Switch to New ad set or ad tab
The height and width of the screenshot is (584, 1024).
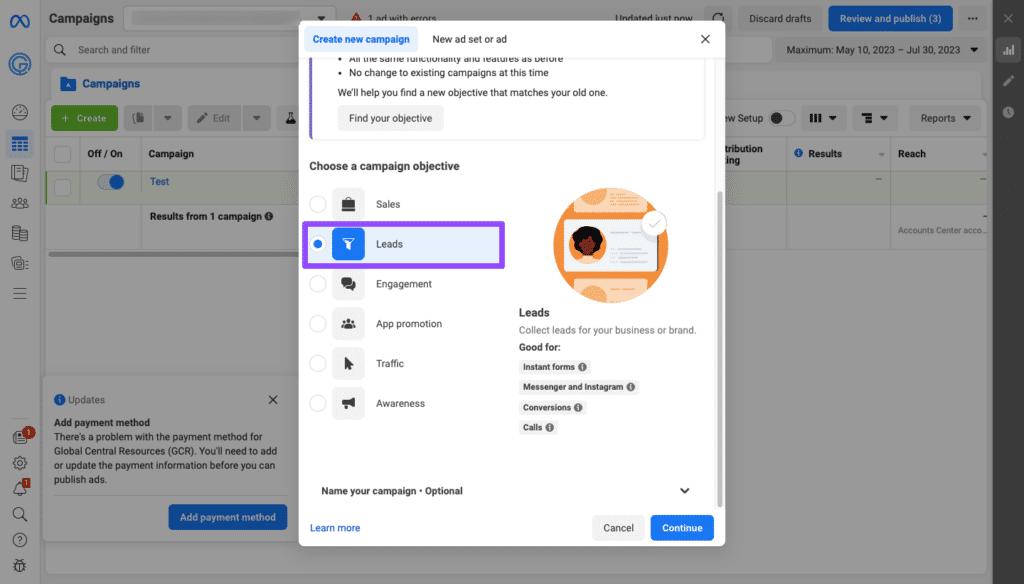click(x=470, y=39)
